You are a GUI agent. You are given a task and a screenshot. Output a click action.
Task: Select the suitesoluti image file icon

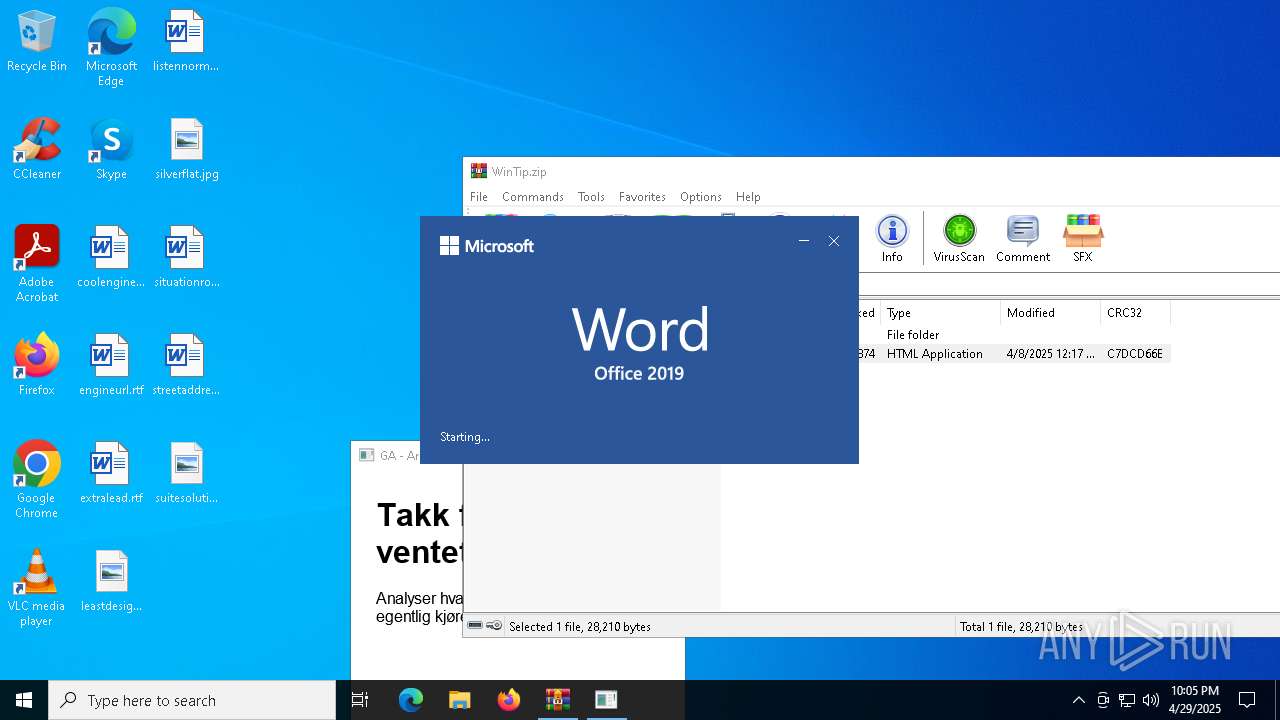coord(186,474)
